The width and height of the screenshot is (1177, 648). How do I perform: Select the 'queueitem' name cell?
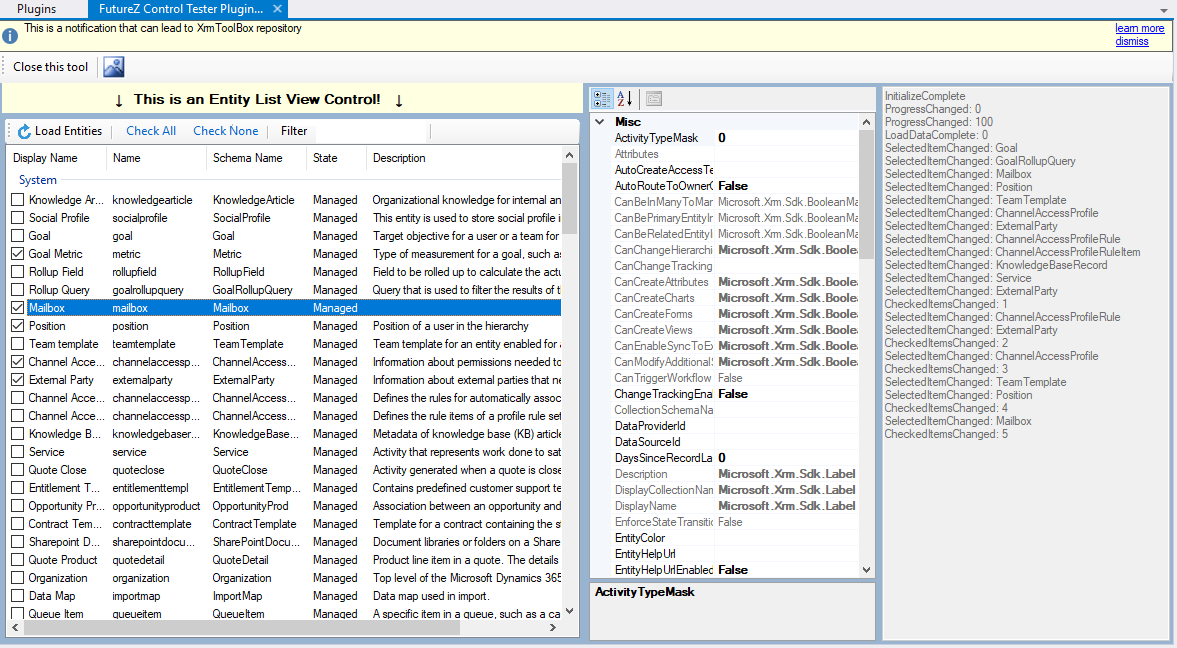pyautogui.click(x=137, y=614)
